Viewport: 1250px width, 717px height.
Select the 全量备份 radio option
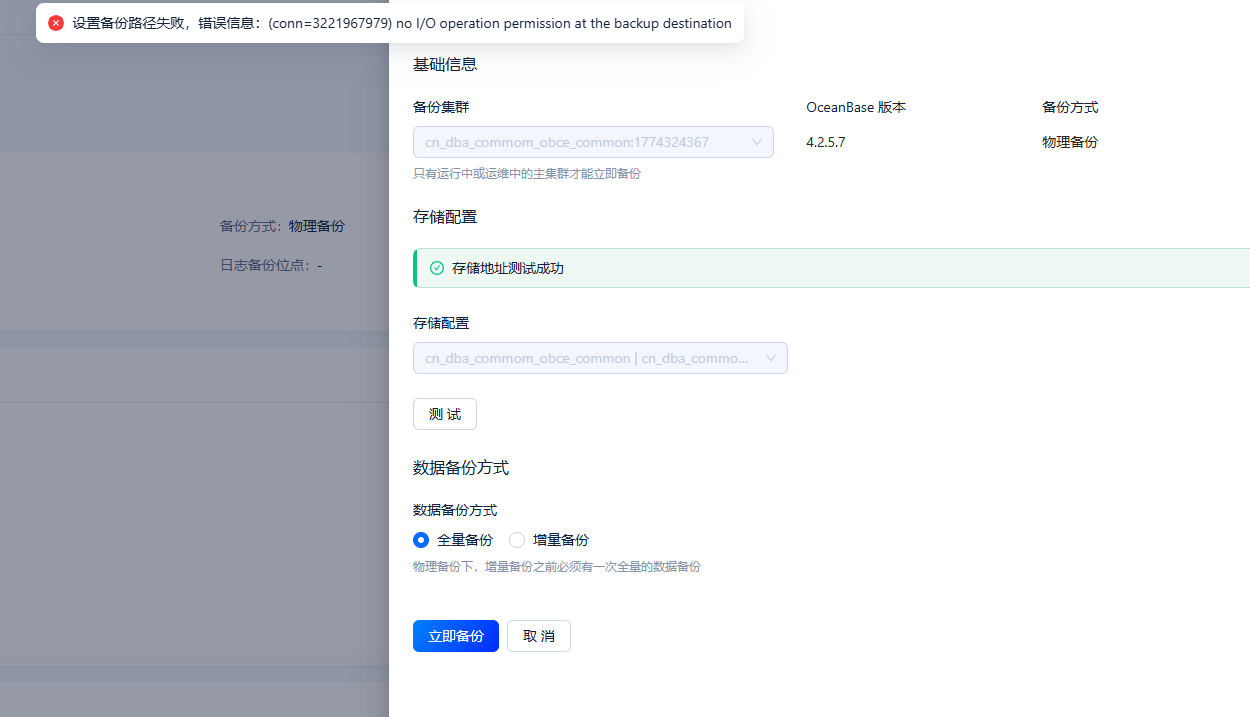tap(421, 540)
